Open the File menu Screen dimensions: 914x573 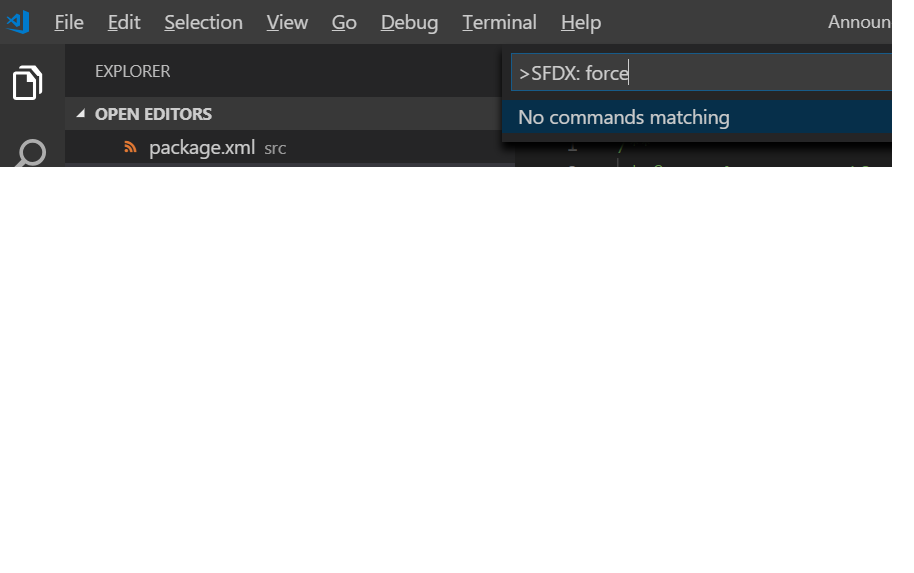pos(69,22)
